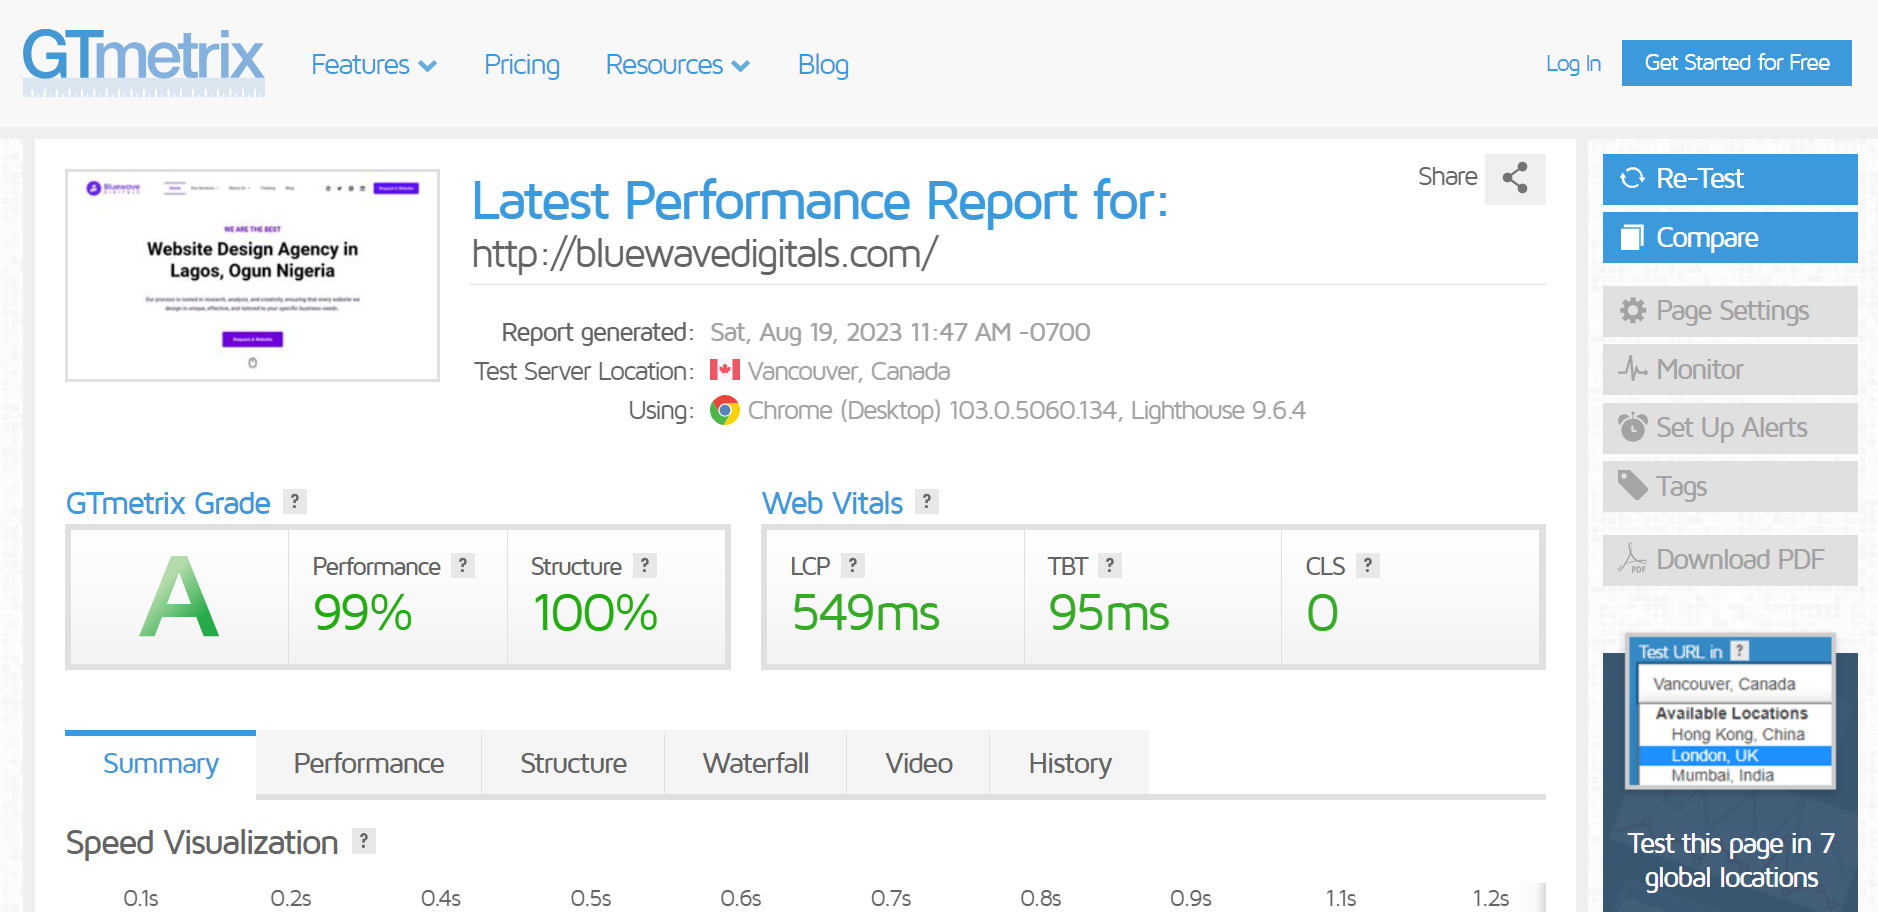
Task: Open Set Up Alerts bell icon
Action: pyautogui.click(x=1631, y=428)
